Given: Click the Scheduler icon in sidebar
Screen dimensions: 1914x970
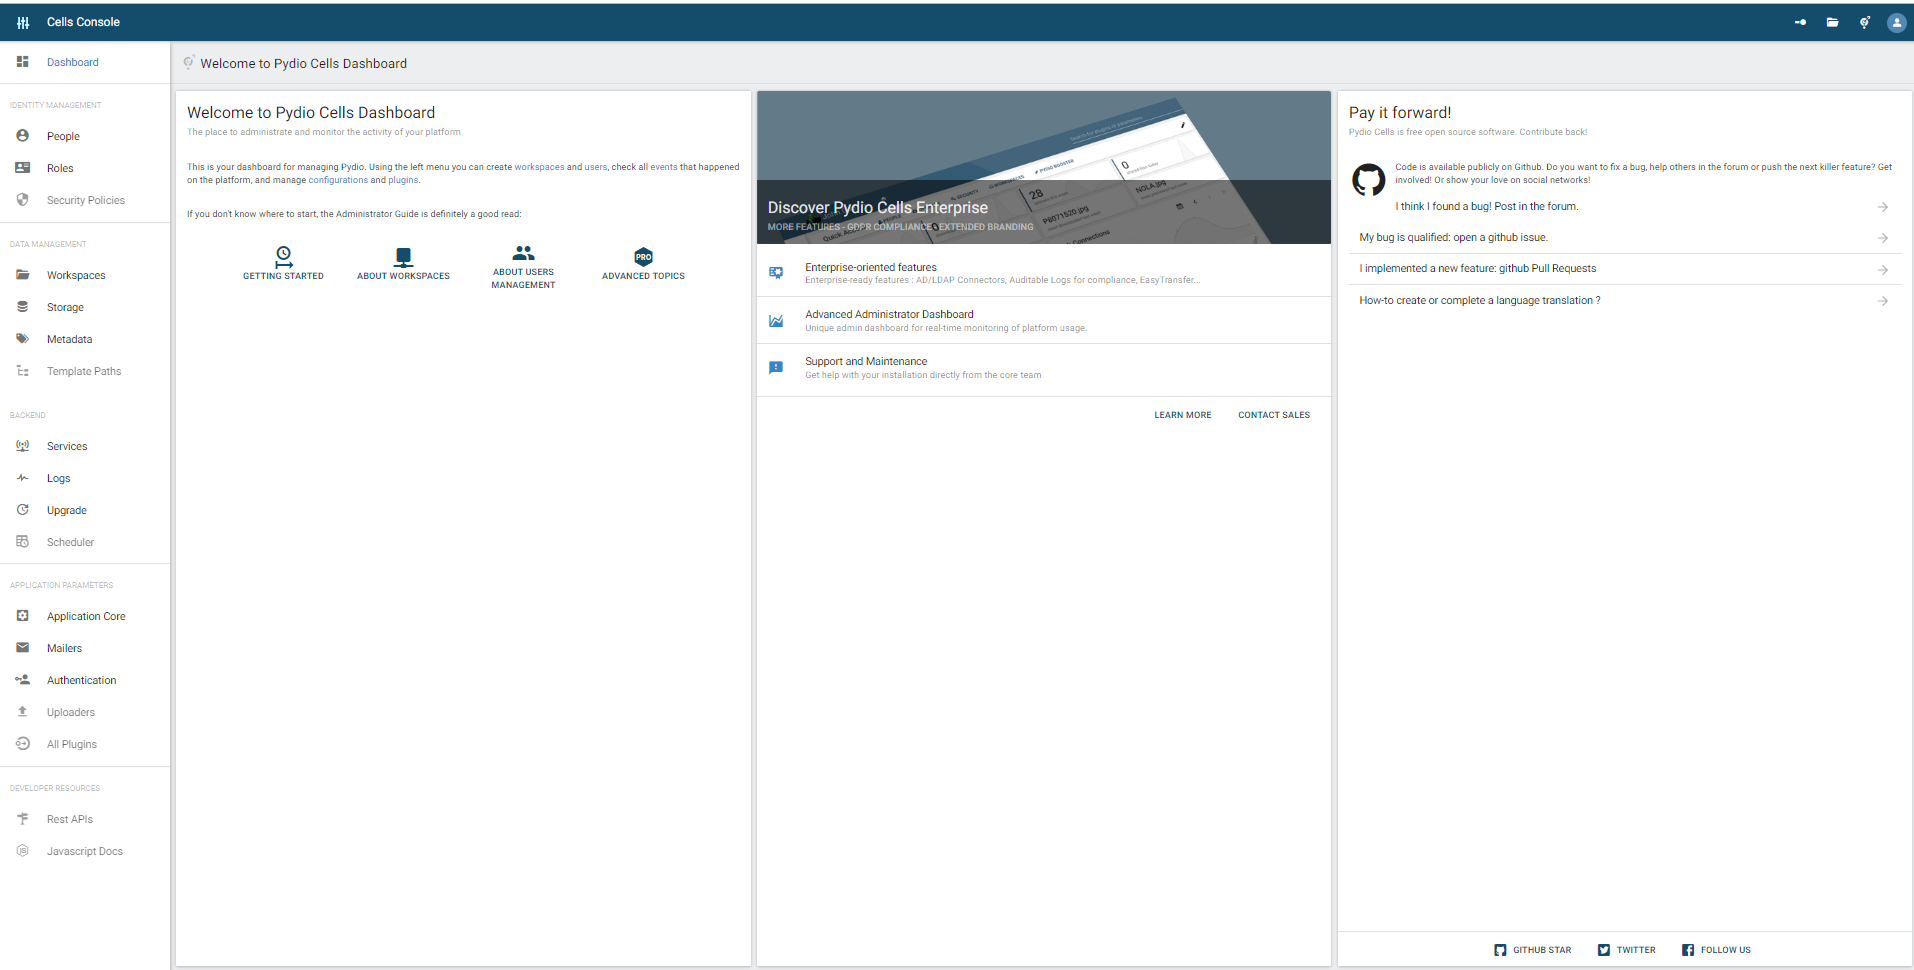Looking at the screenshot, I should [22, 542].
